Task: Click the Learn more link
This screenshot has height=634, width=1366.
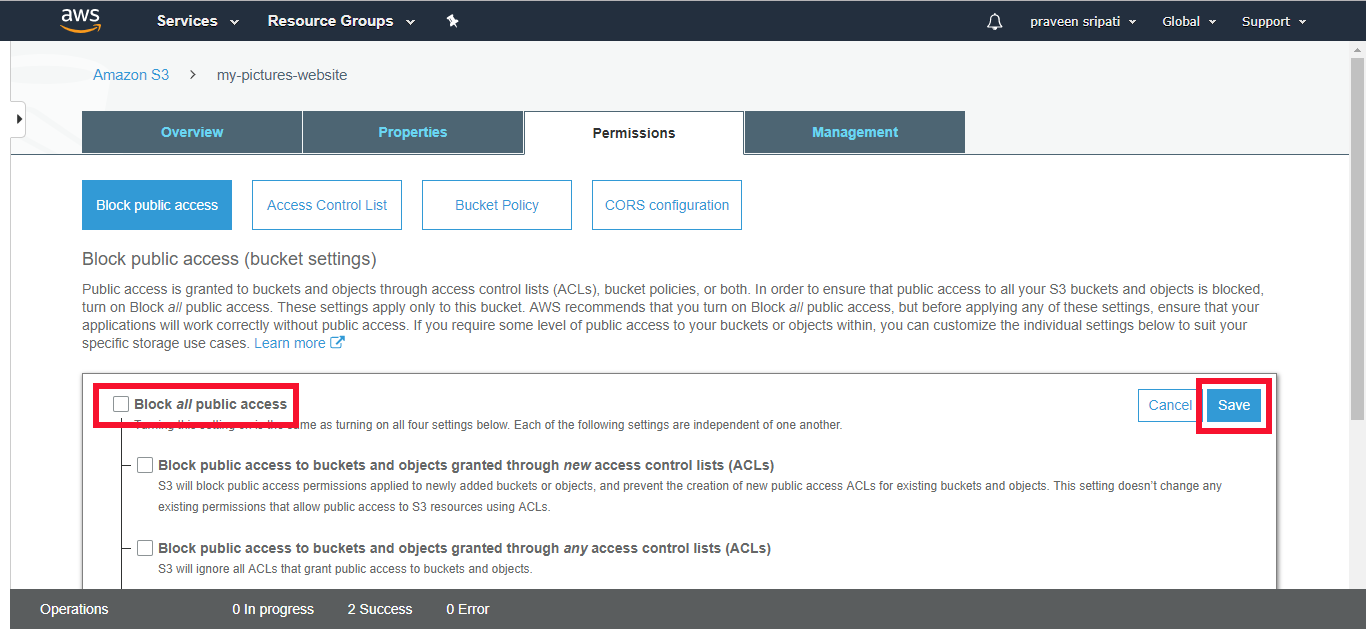Action: click(x=288, y=342)
